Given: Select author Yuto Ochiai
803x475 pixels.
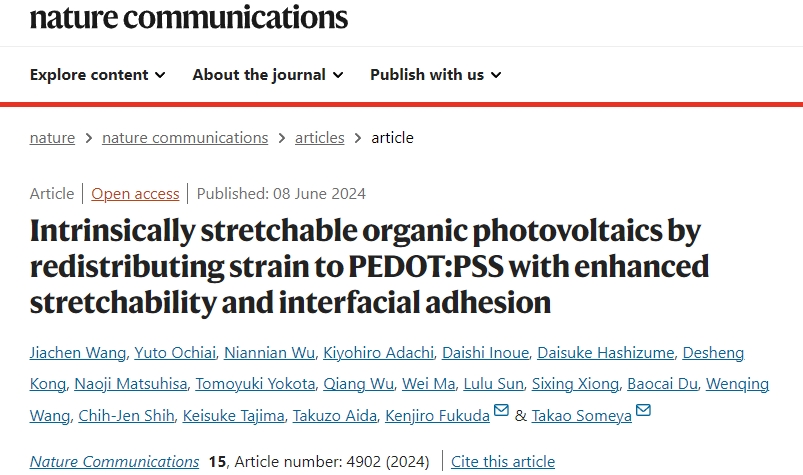Looking at the screenshot, I should tap(175, 353).
